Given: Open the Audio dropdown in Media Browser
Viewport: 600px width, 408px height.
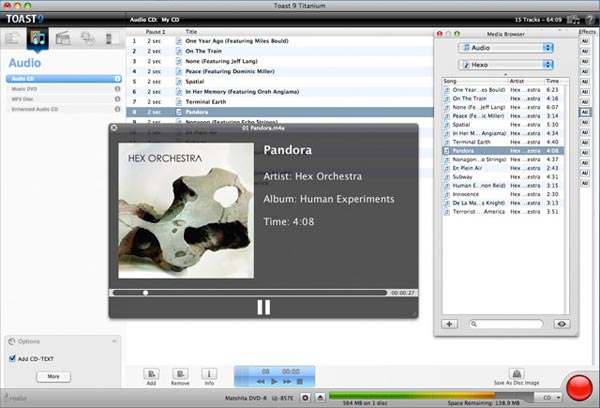Looking at the screenshot, I should tap(505, 47).
